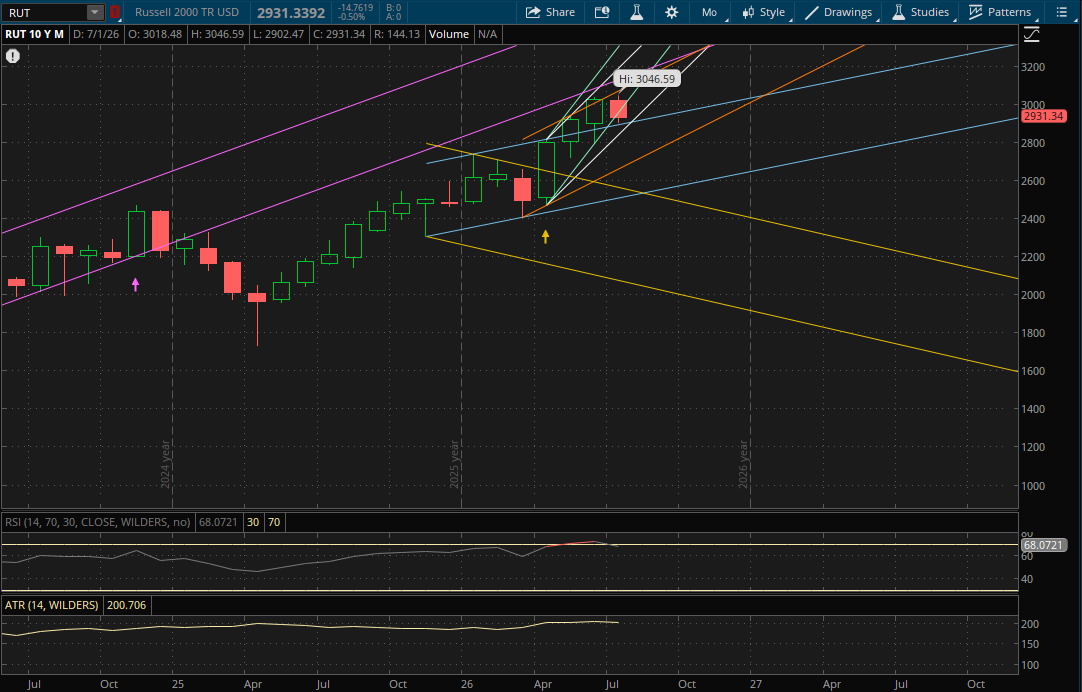Click the 1000 price axis label
Image resolution: width=1082 pixels, height=692 pixels.
point(1033,486)
